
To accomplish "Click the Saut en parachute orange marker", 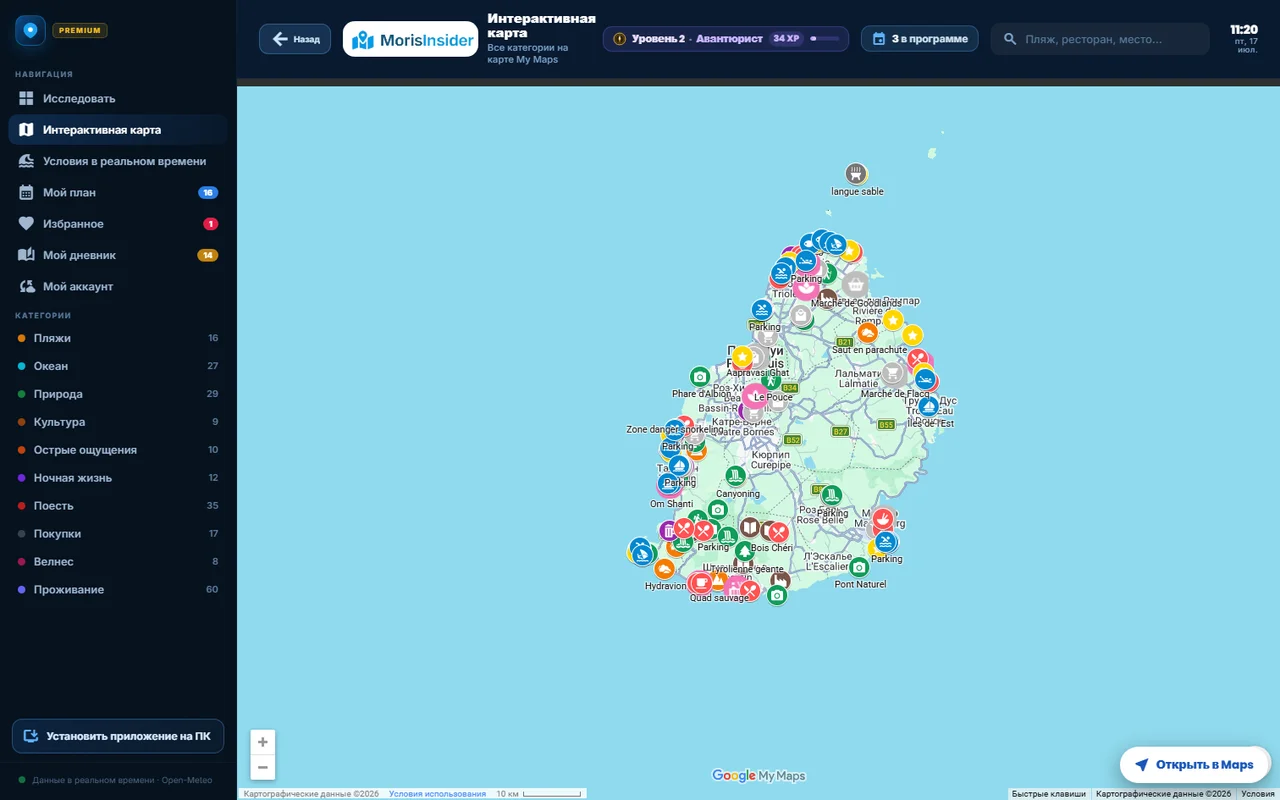I will tap(867, 333).
